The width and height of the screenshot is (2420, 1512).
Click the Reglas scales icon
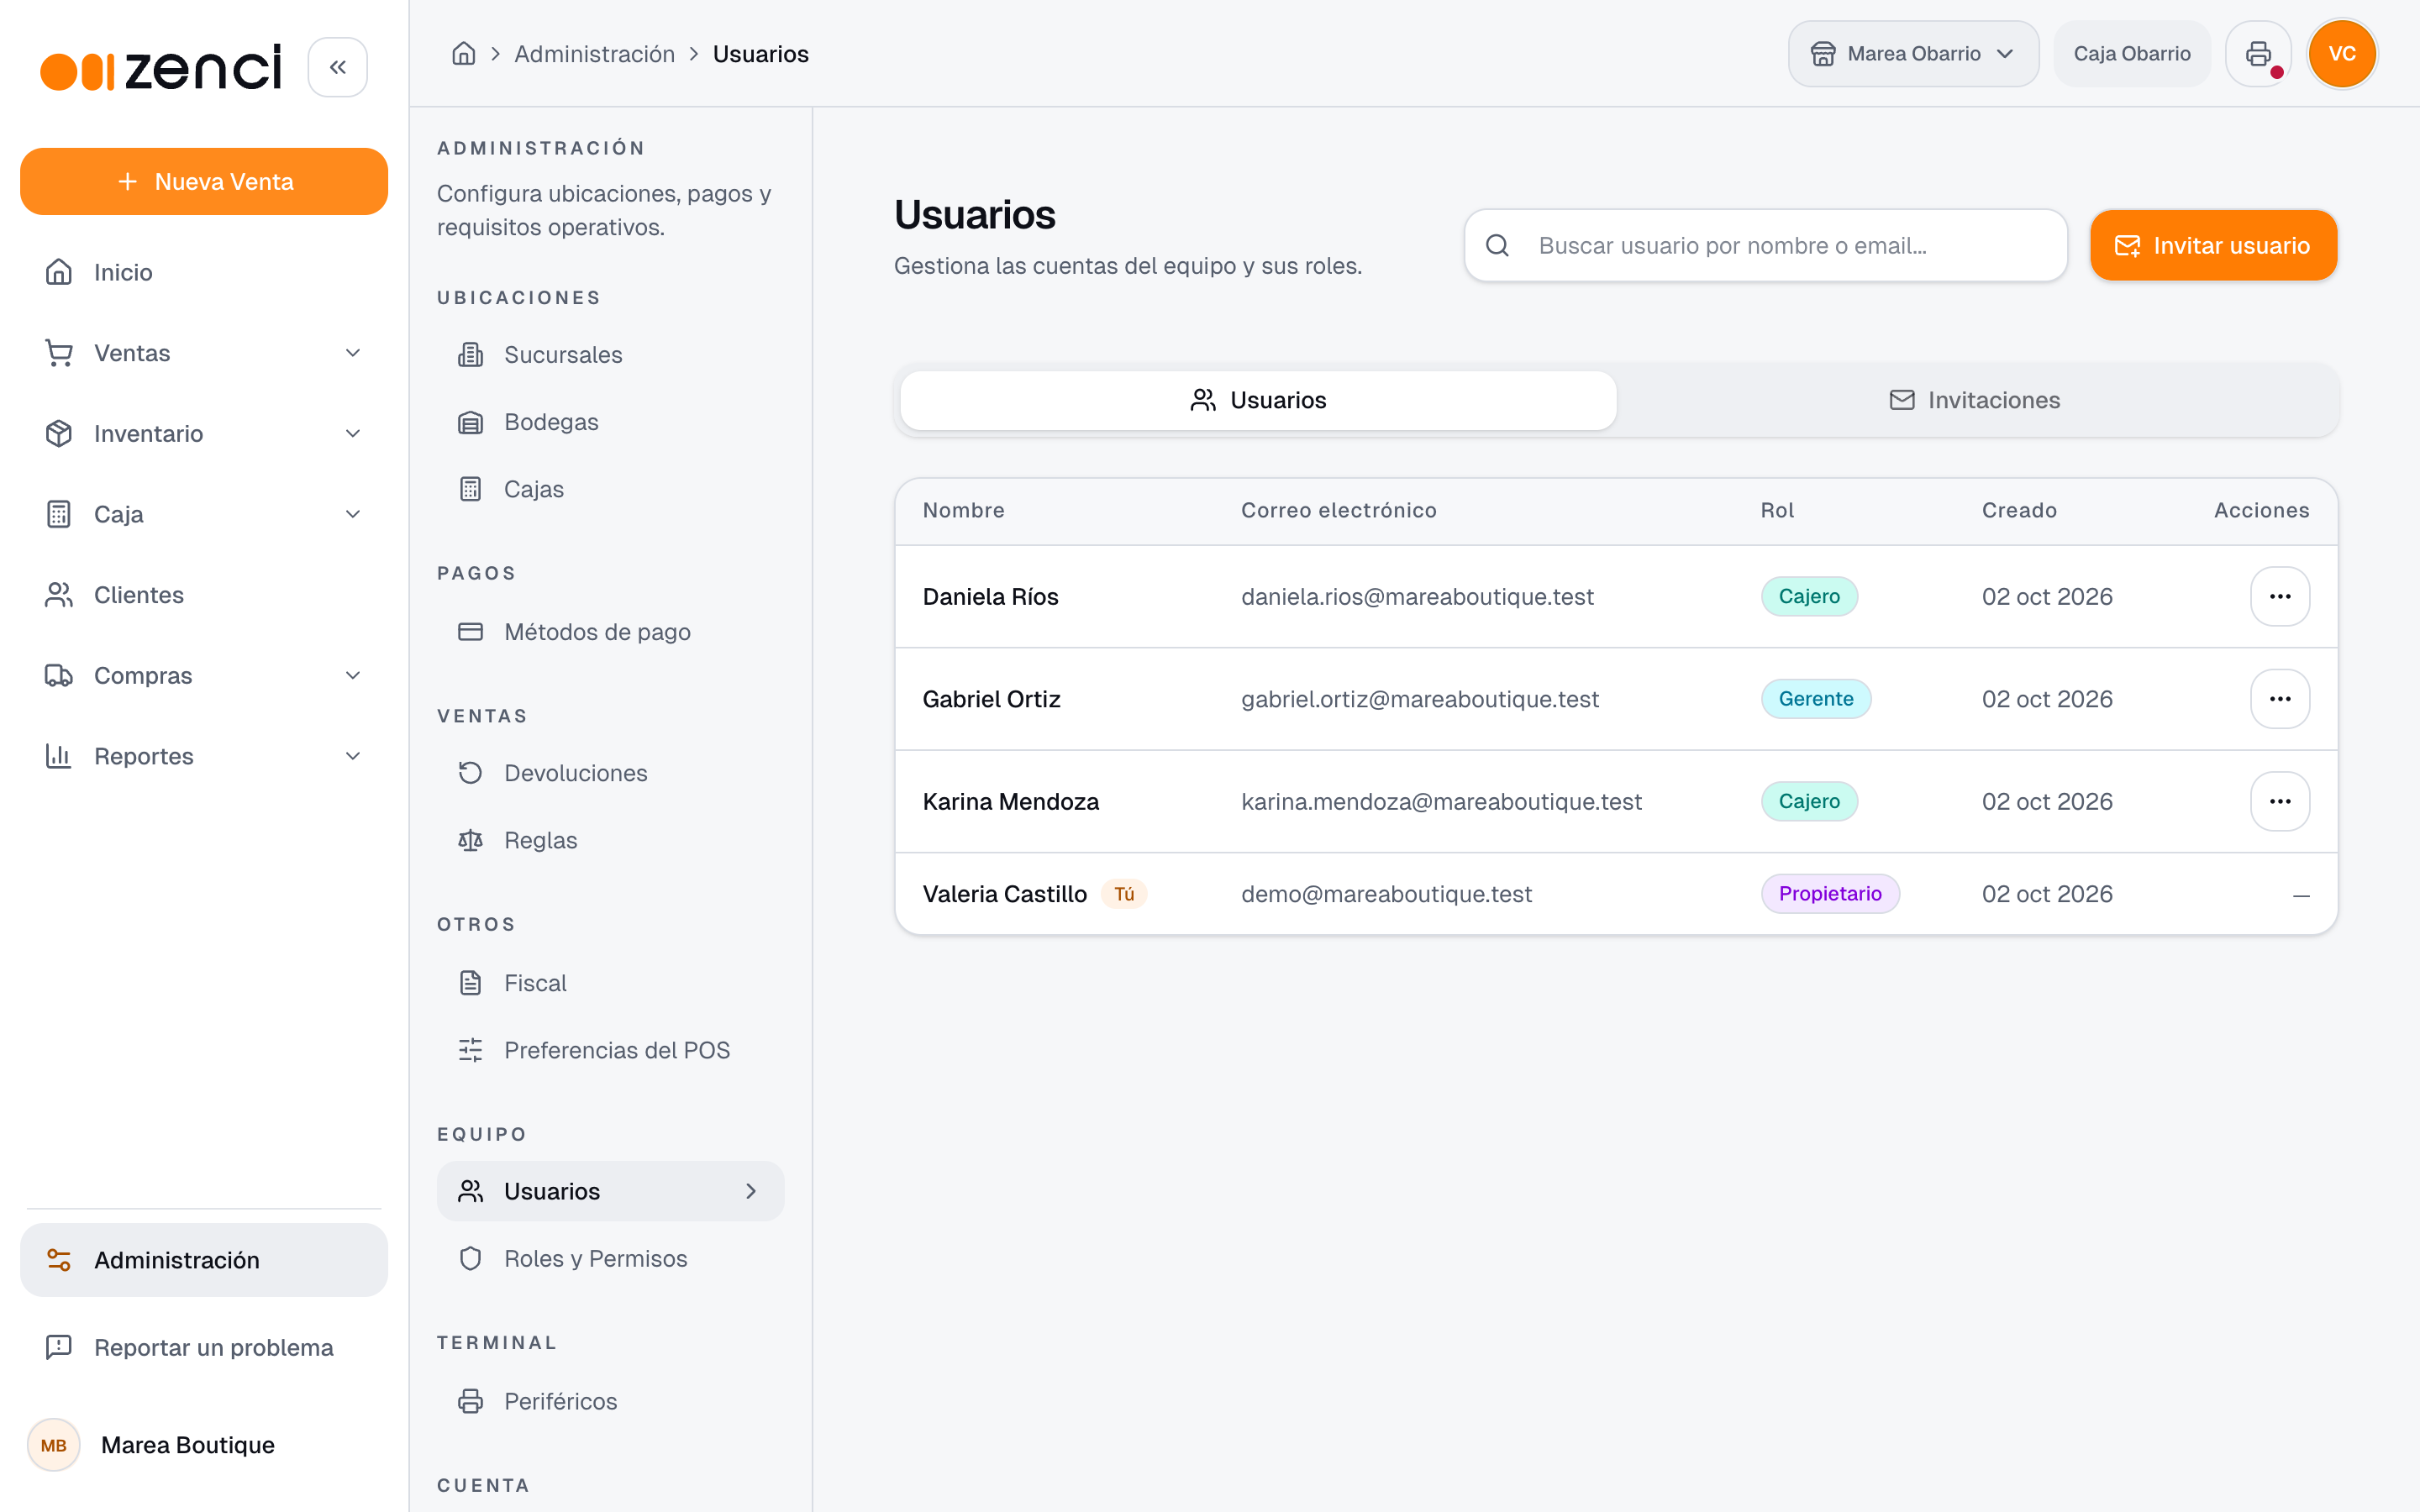pos(470,840)
